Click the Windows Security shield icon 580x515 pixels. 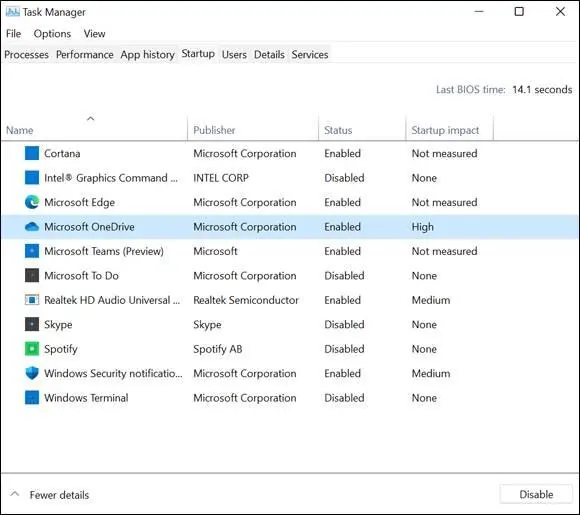32,373
